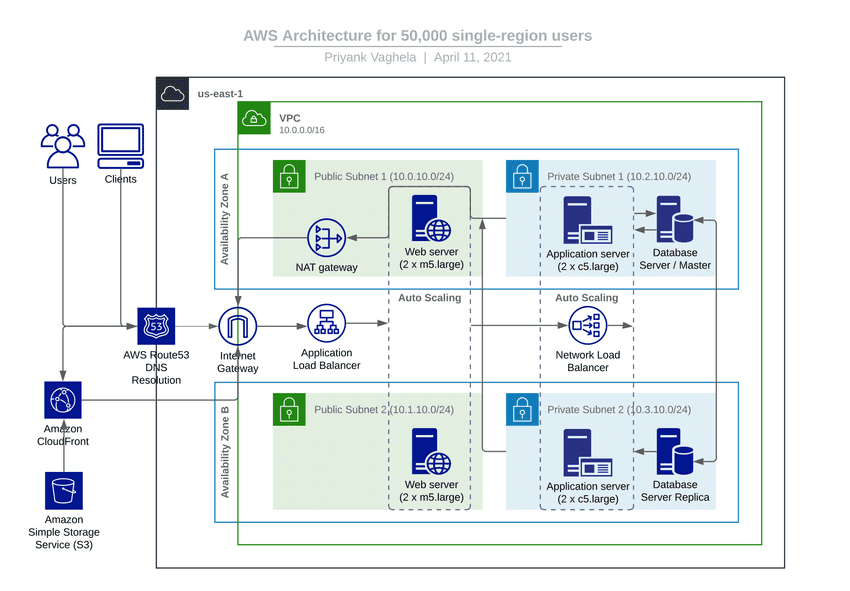Click the Private Subnet 1 lock icon

(522, 176)
